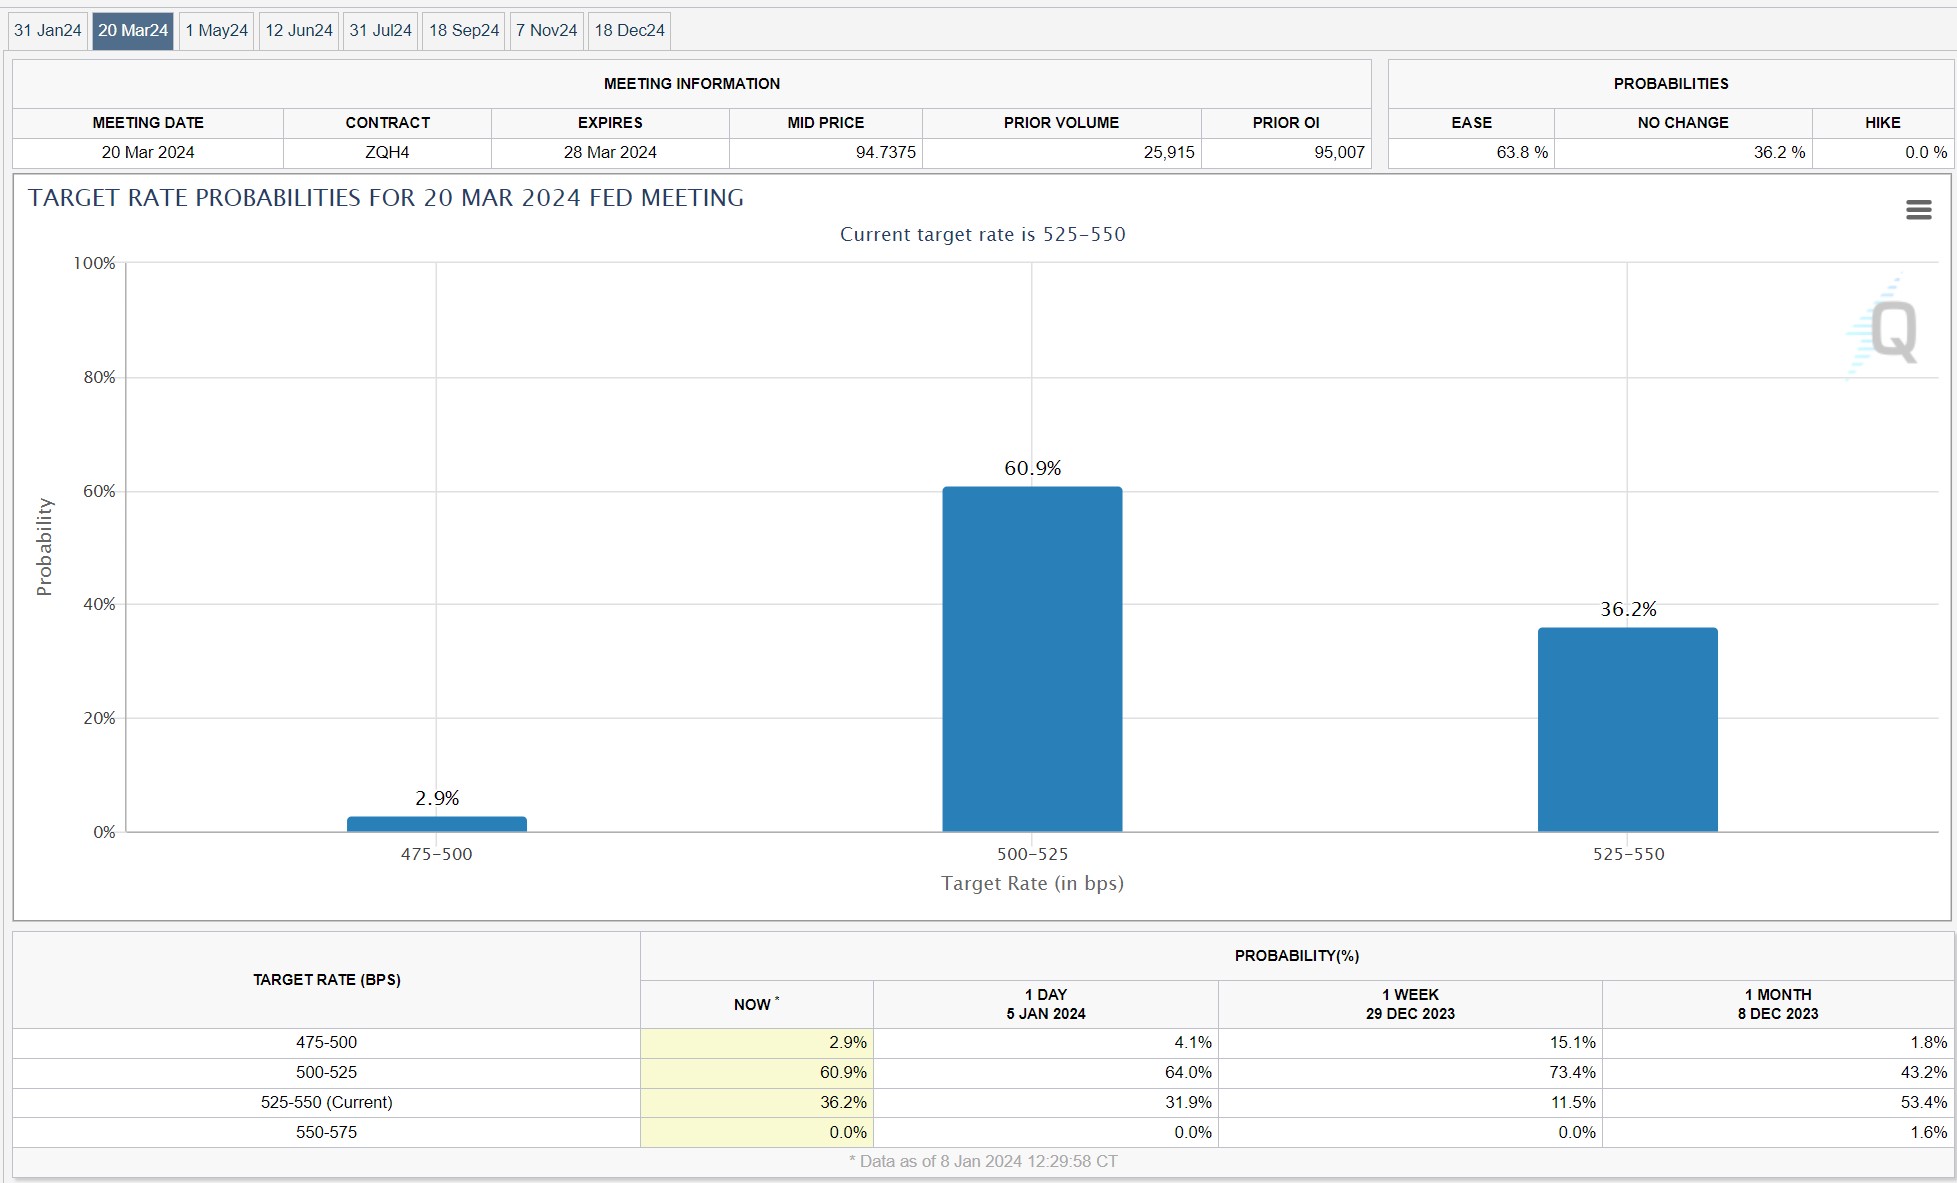Click the 500-525 bar showing 60.9%
Viewport: 1957px width, 1183px height.
[x=1032, y=660]
